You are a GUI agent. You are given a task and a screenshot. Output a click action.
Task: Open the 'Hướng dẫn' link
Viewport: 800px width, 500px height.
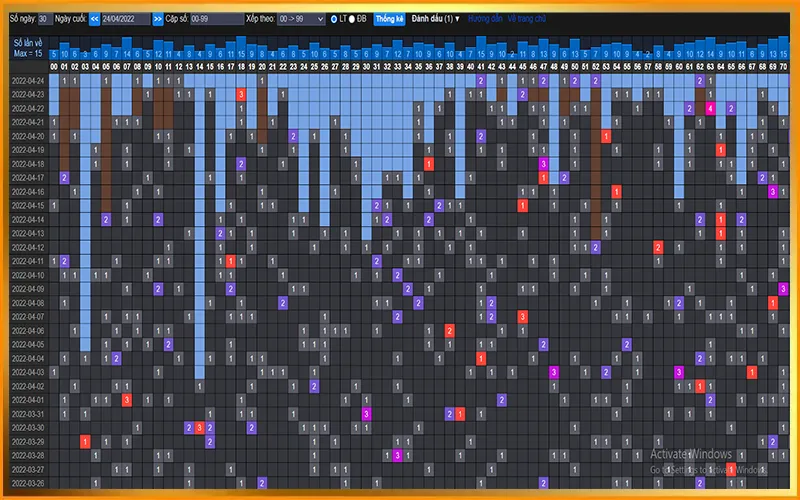[x=485, y=19]
